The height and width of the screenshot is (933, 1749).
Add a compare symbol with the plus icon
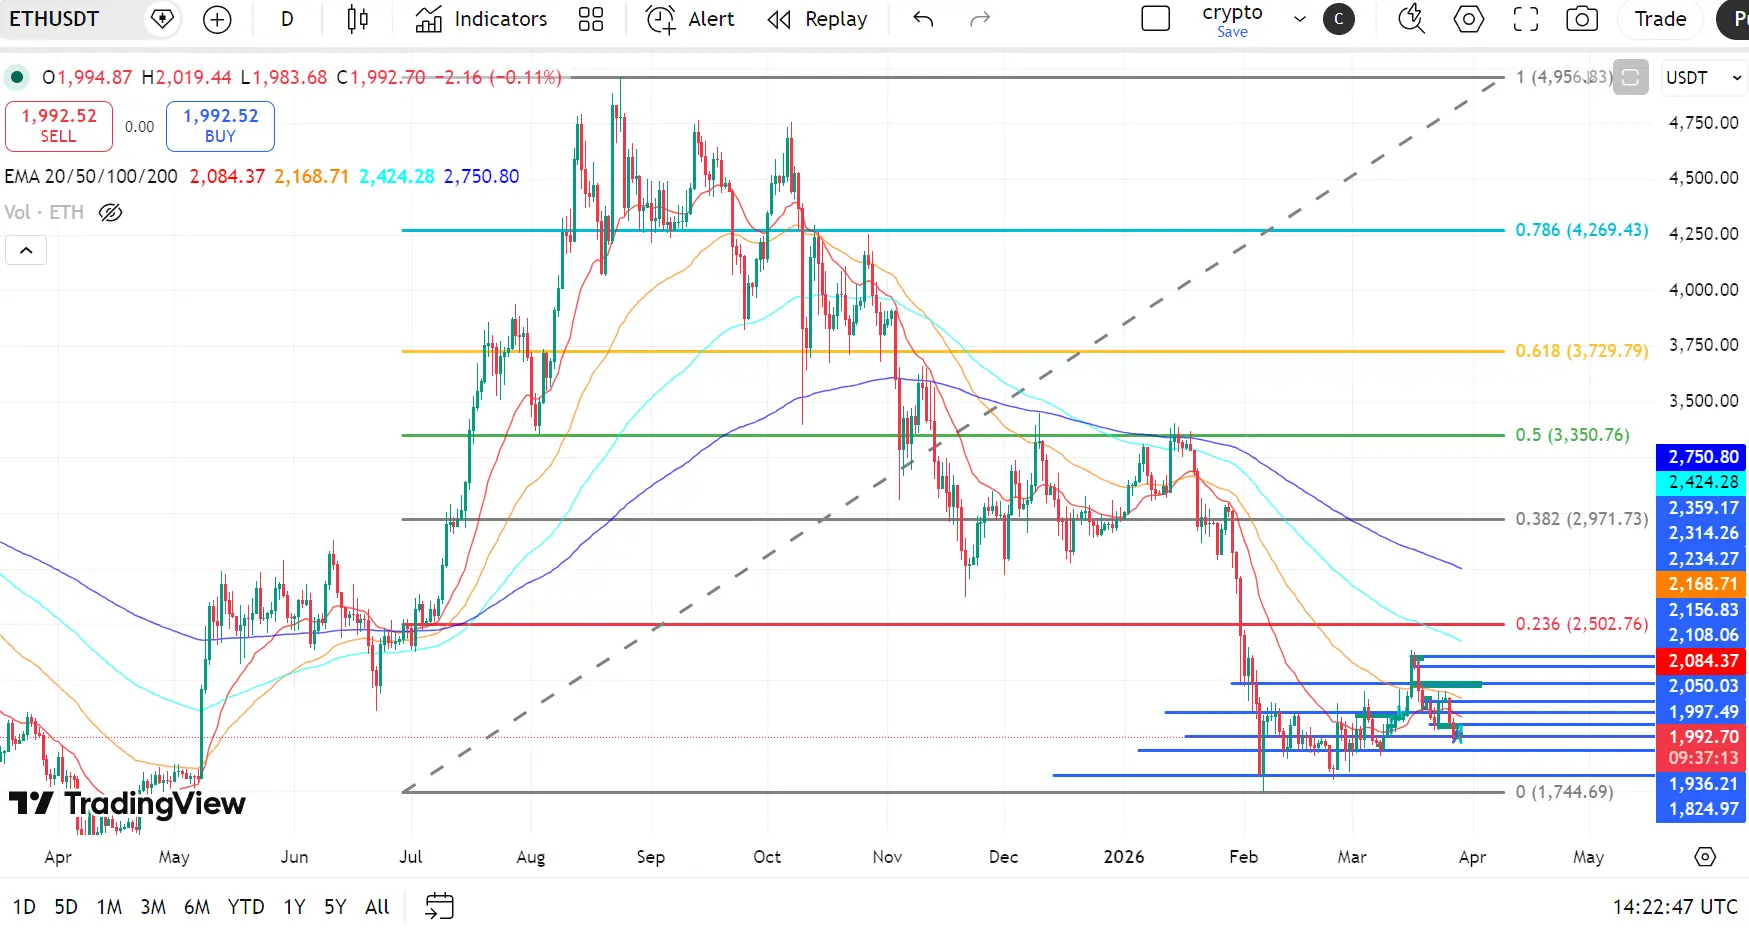tap(217, 19)
